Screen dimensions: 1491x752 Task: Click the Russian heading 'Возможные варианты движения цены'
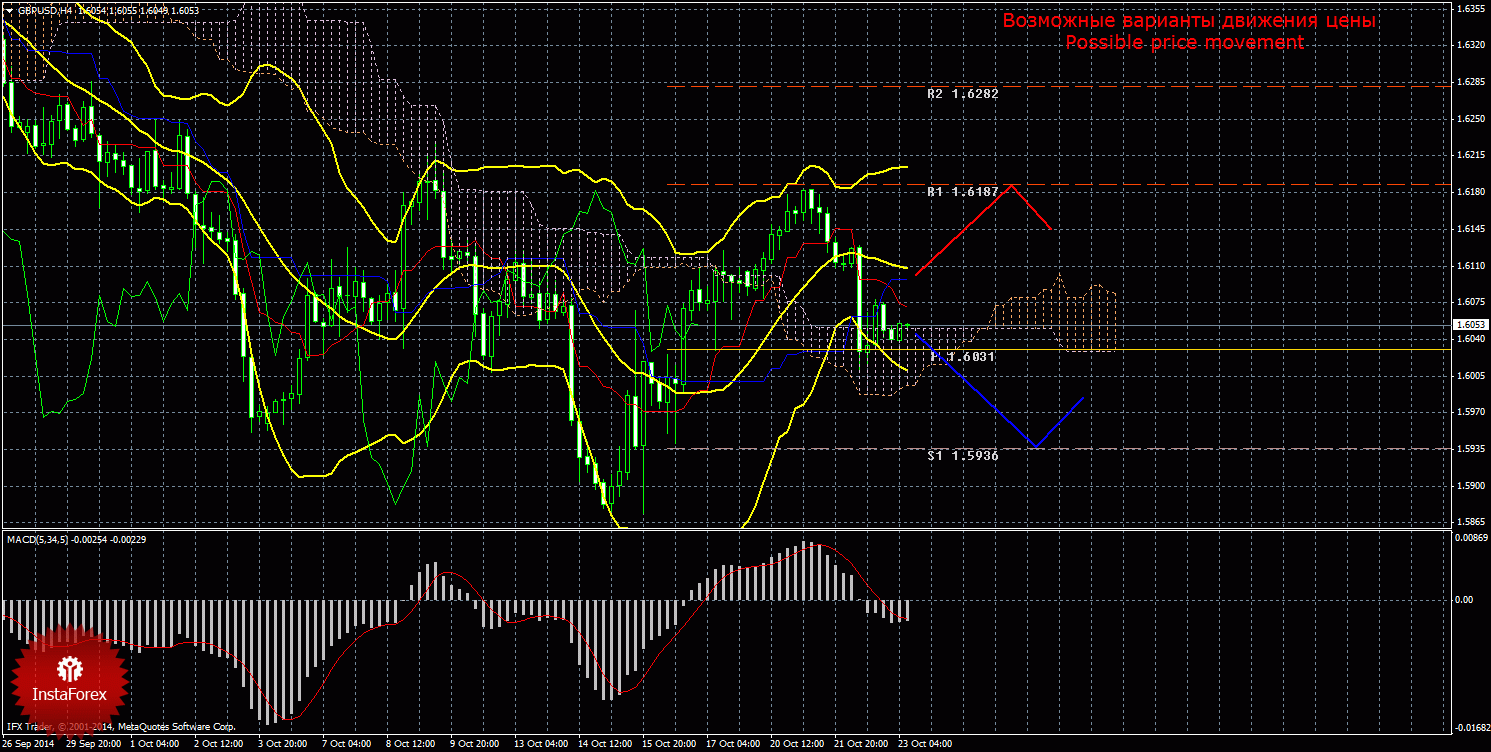click(x=1189, y=21)
